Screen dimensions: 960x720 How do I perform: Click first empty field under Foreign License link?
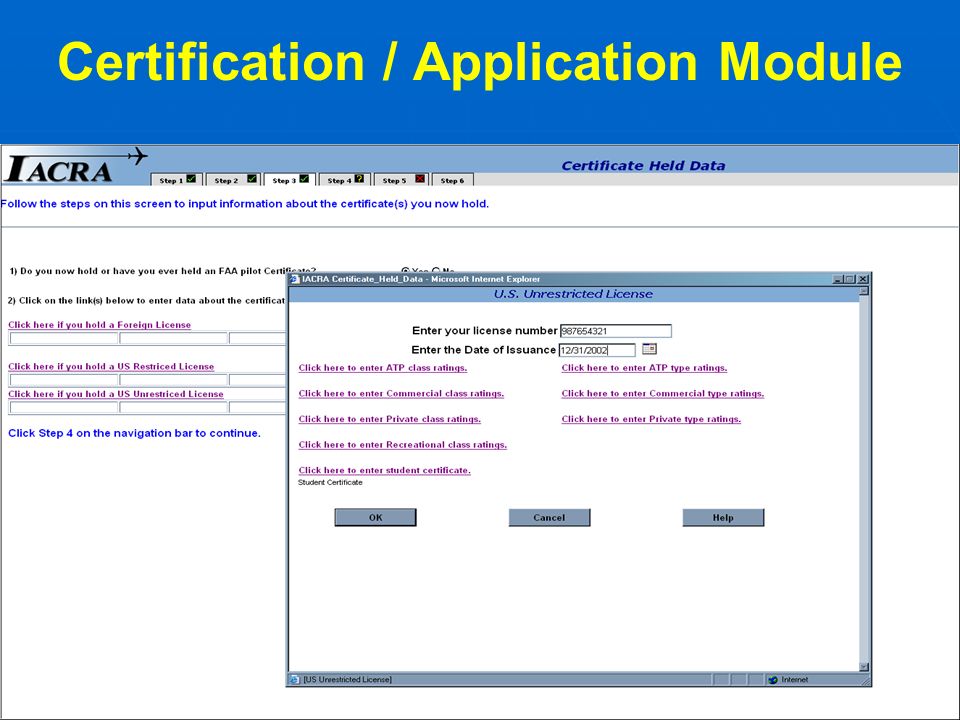[x=64, y=339]
